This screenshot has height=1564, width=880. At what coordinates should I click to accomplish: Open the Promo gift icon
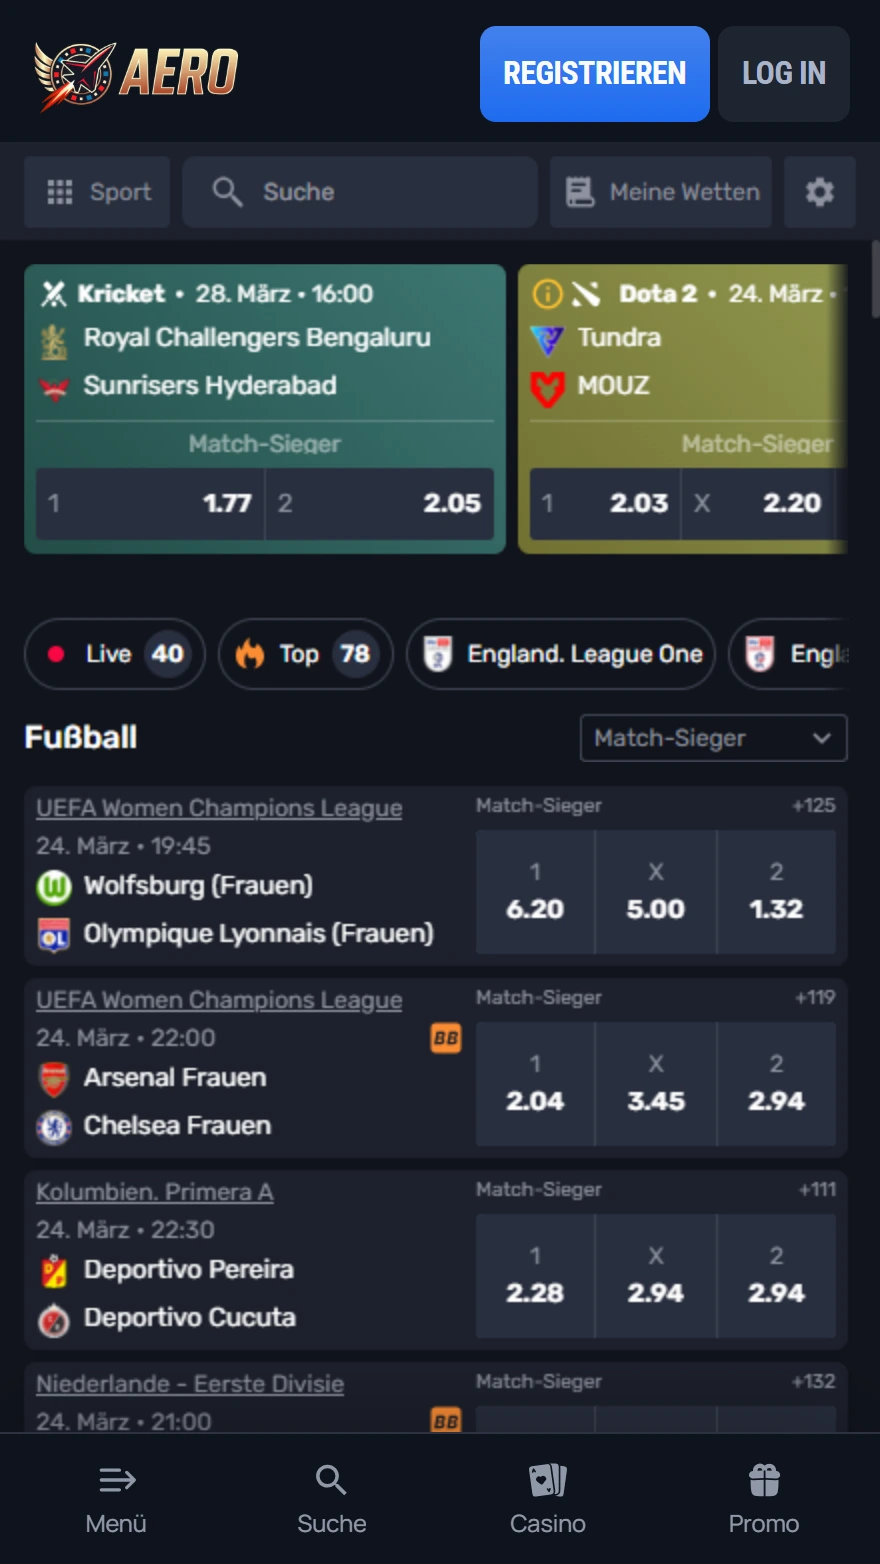(764, 1479)
